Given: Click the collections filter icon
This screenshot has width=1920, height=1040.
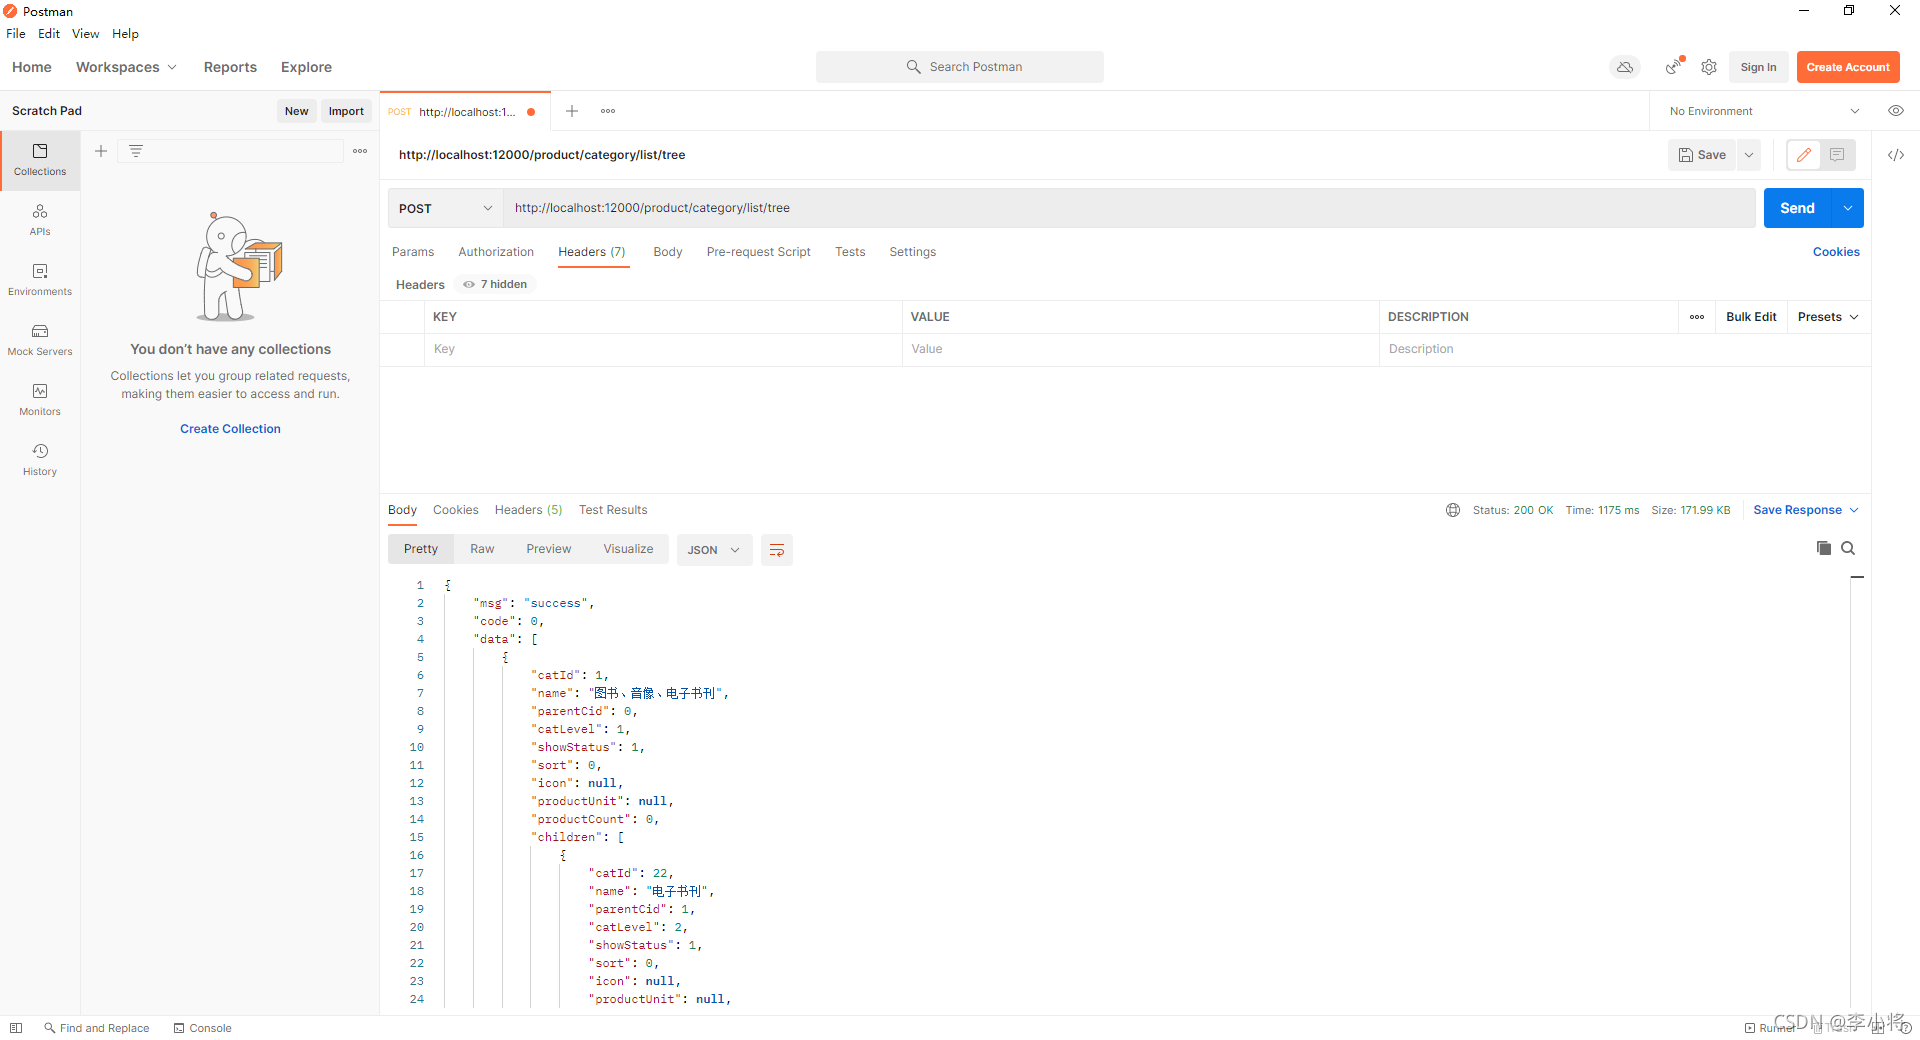Looking at the screenshot, I should 136,151.
